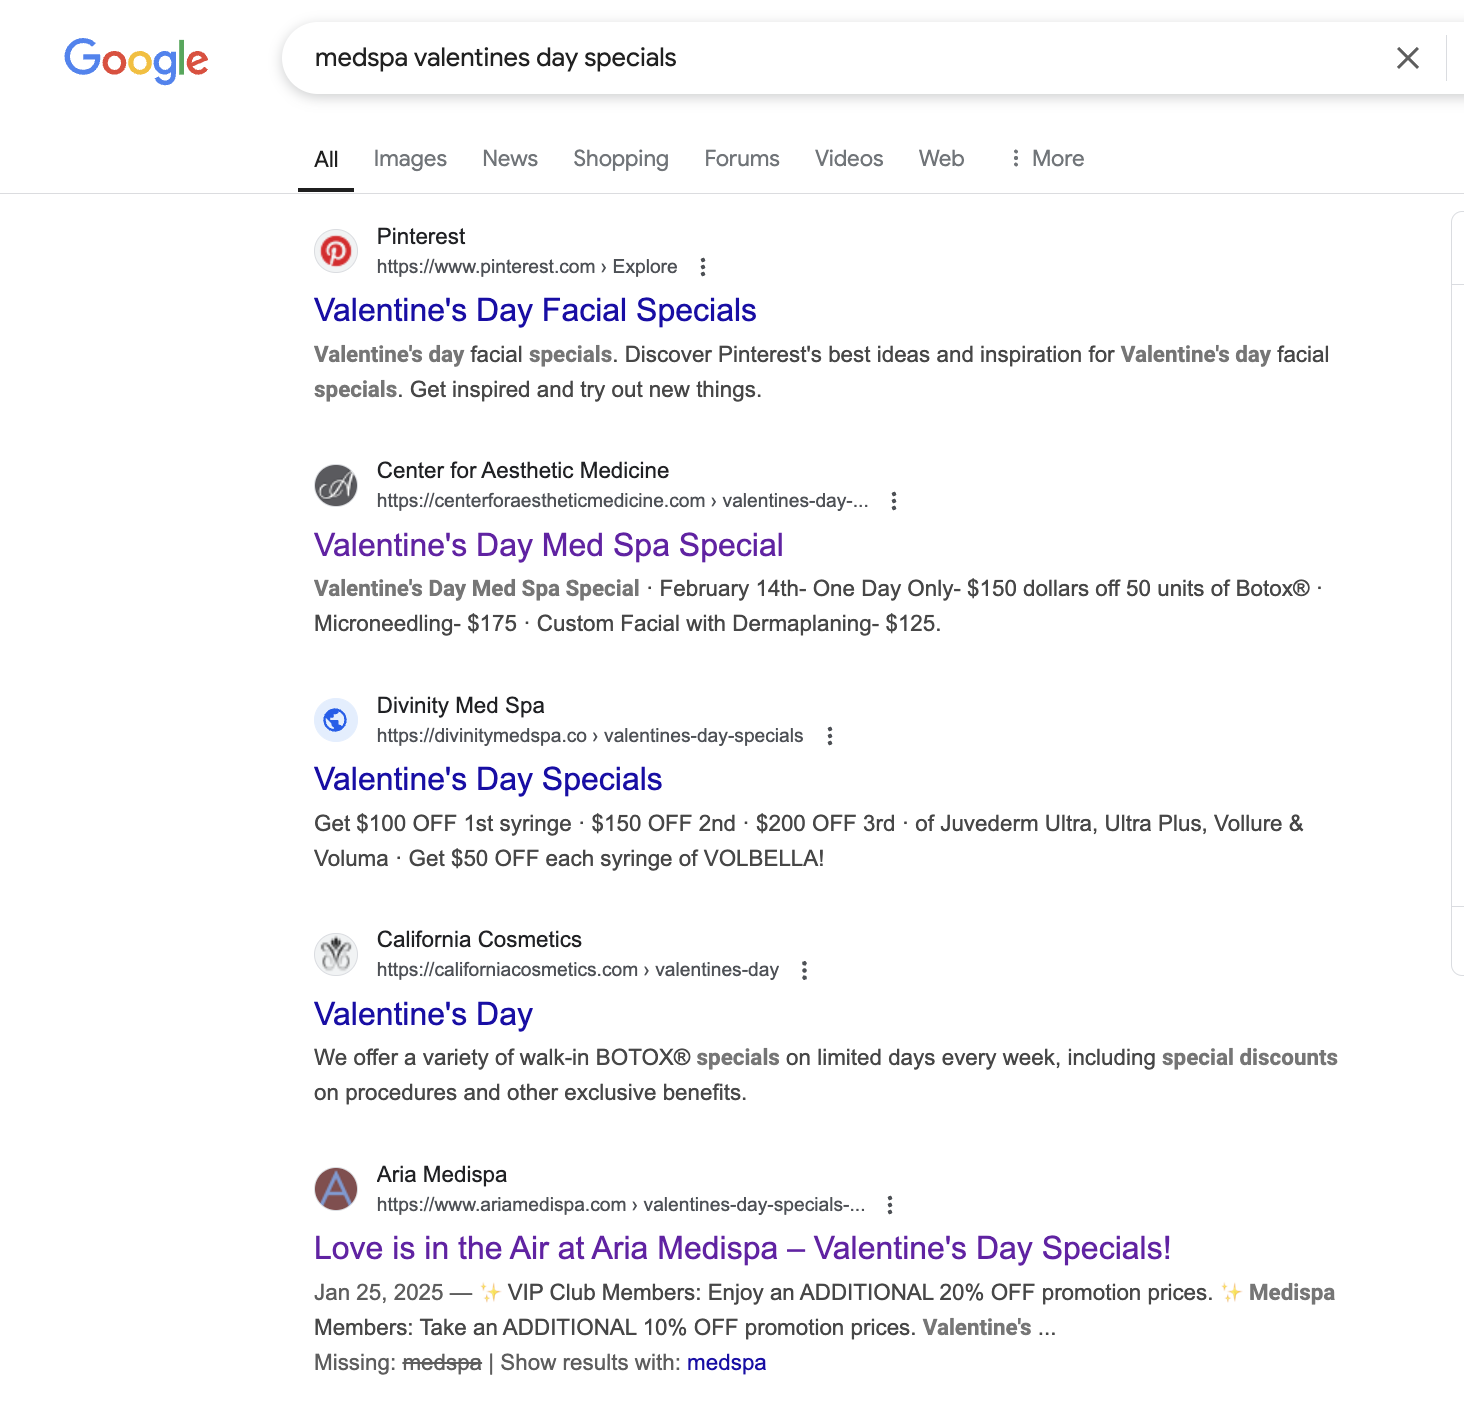The image size is (1464, 1422).
Task: Click the Center for Aesthetic Medicine favicon
Action: point(336,485)
